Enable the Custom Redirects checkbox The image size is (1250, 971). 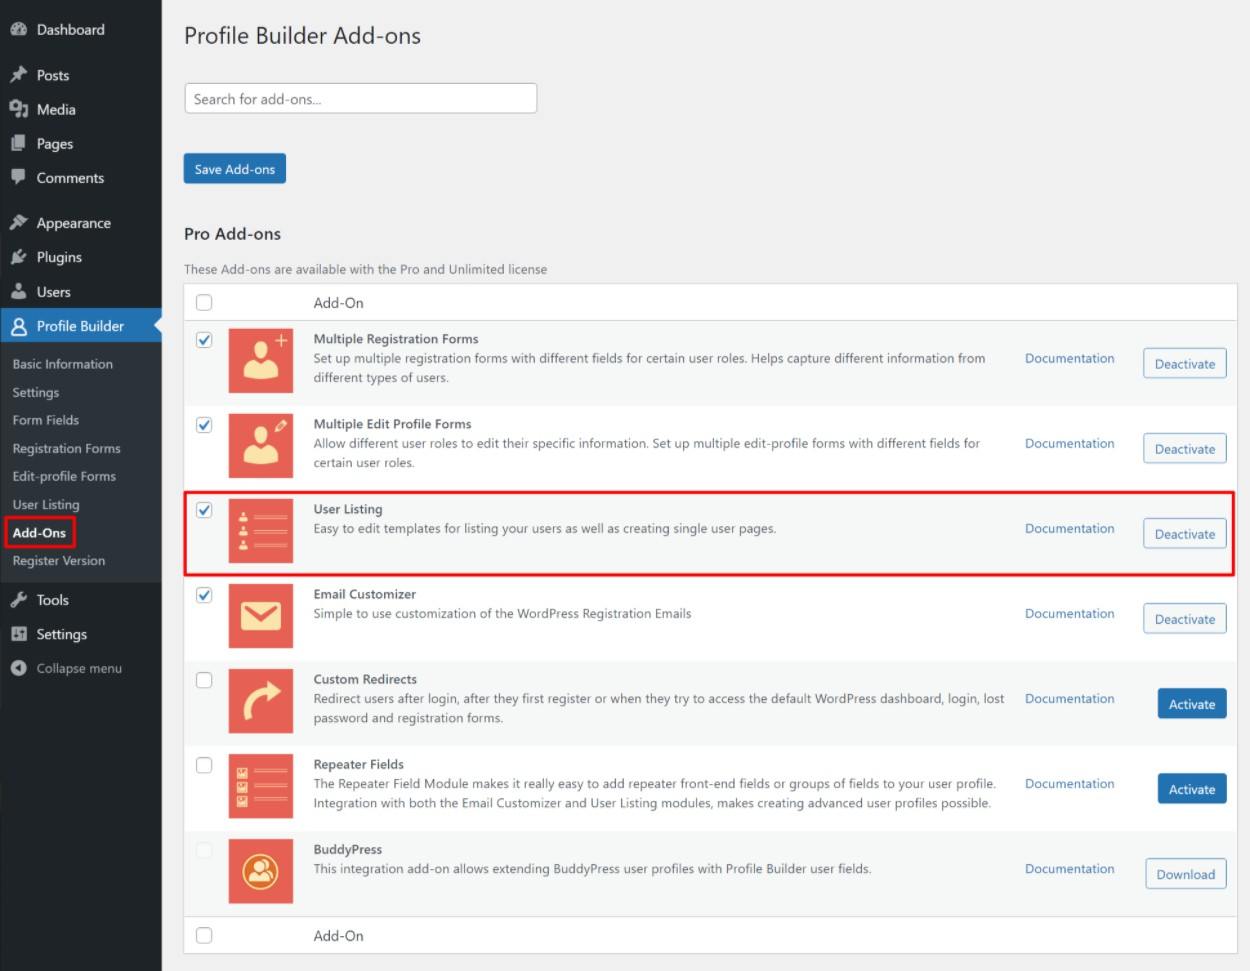pyautogui.click(x=206, y=678)
